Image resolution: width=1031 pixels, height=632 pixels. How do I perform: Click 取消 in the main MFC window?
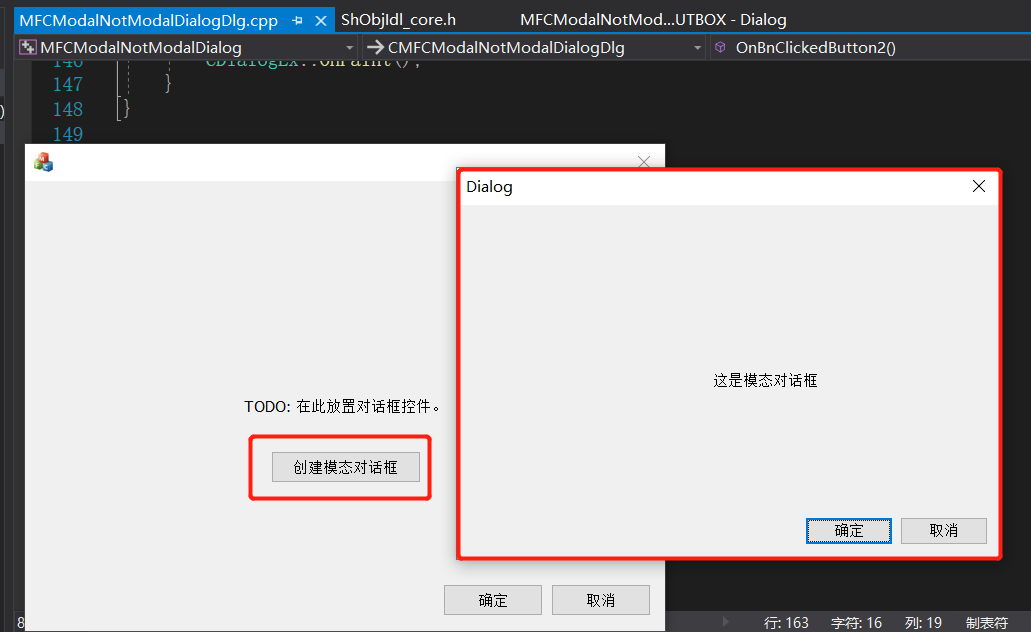[x=601, y=600]
